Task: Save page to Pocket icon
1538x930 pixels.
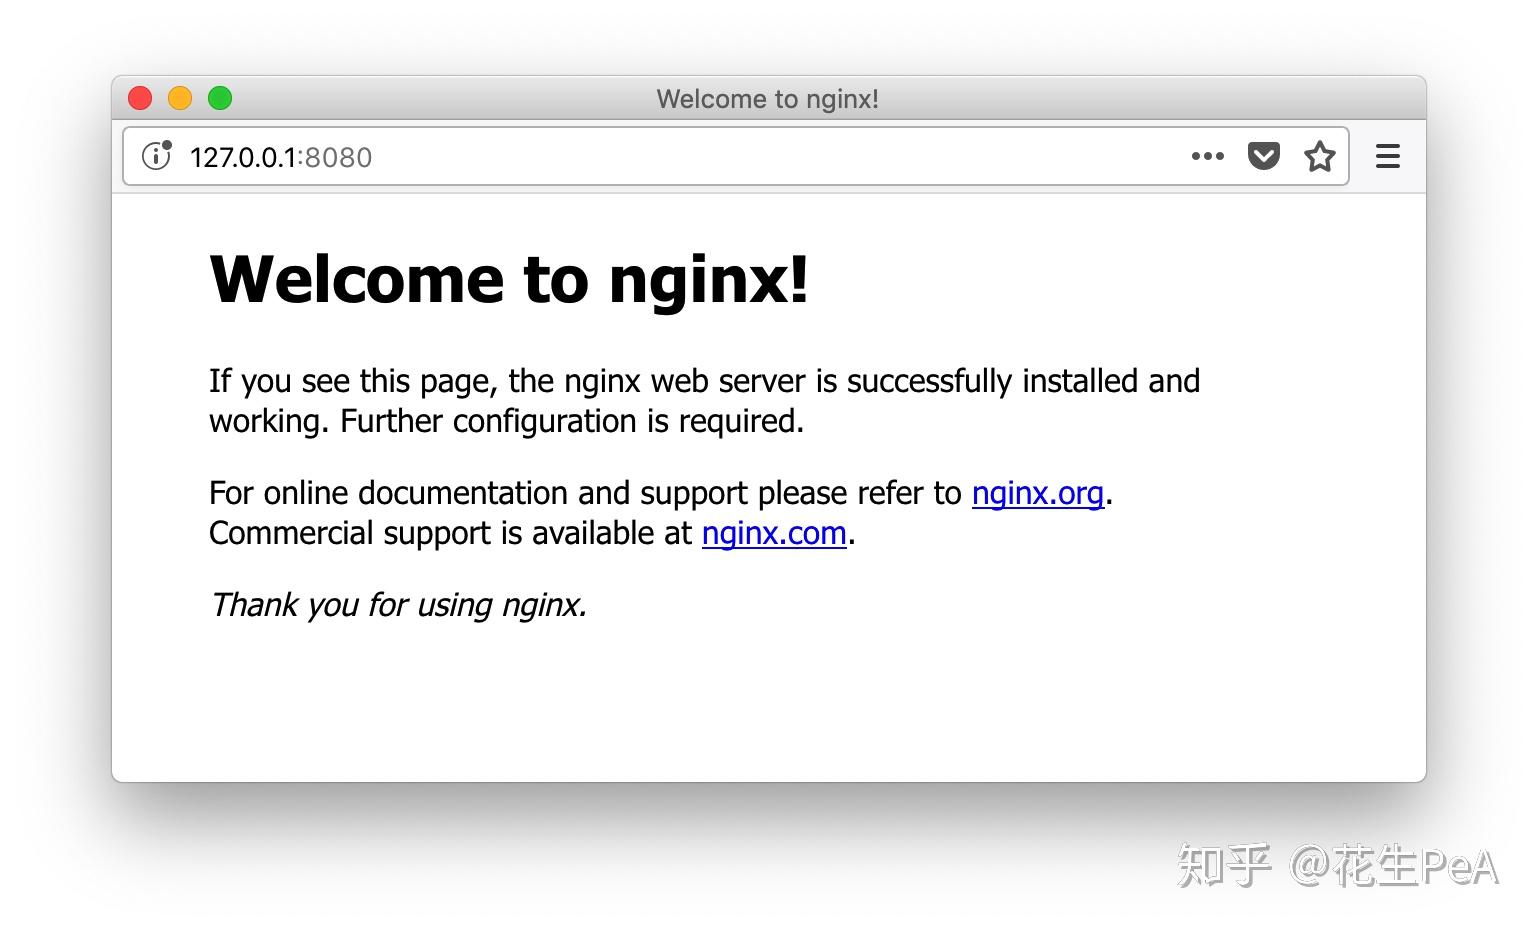Action: click(x=1264, y=156)
